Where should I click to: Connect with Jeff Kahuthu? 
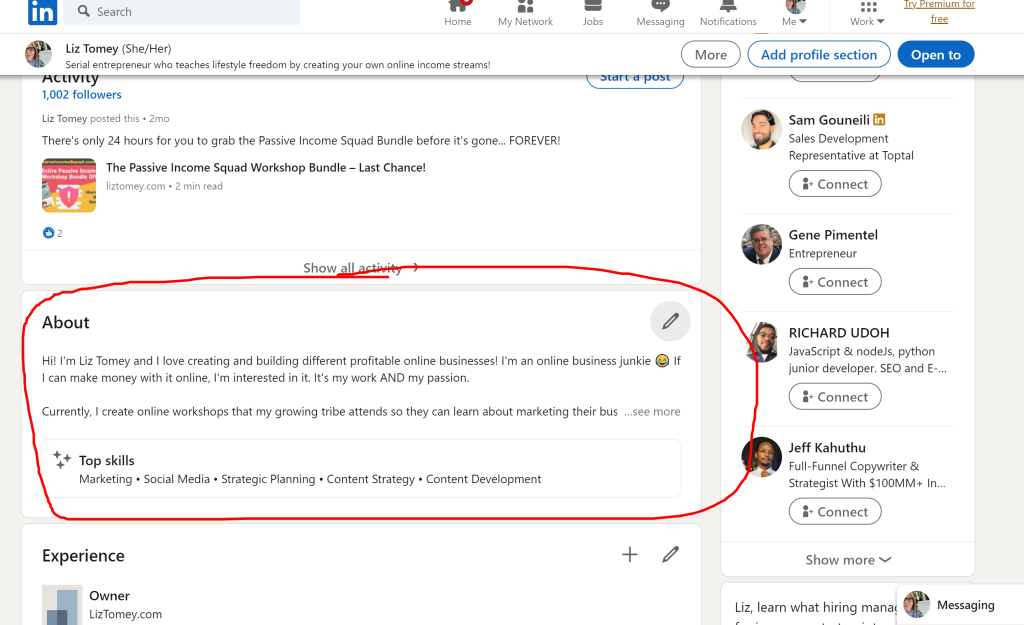coord(835,511)
